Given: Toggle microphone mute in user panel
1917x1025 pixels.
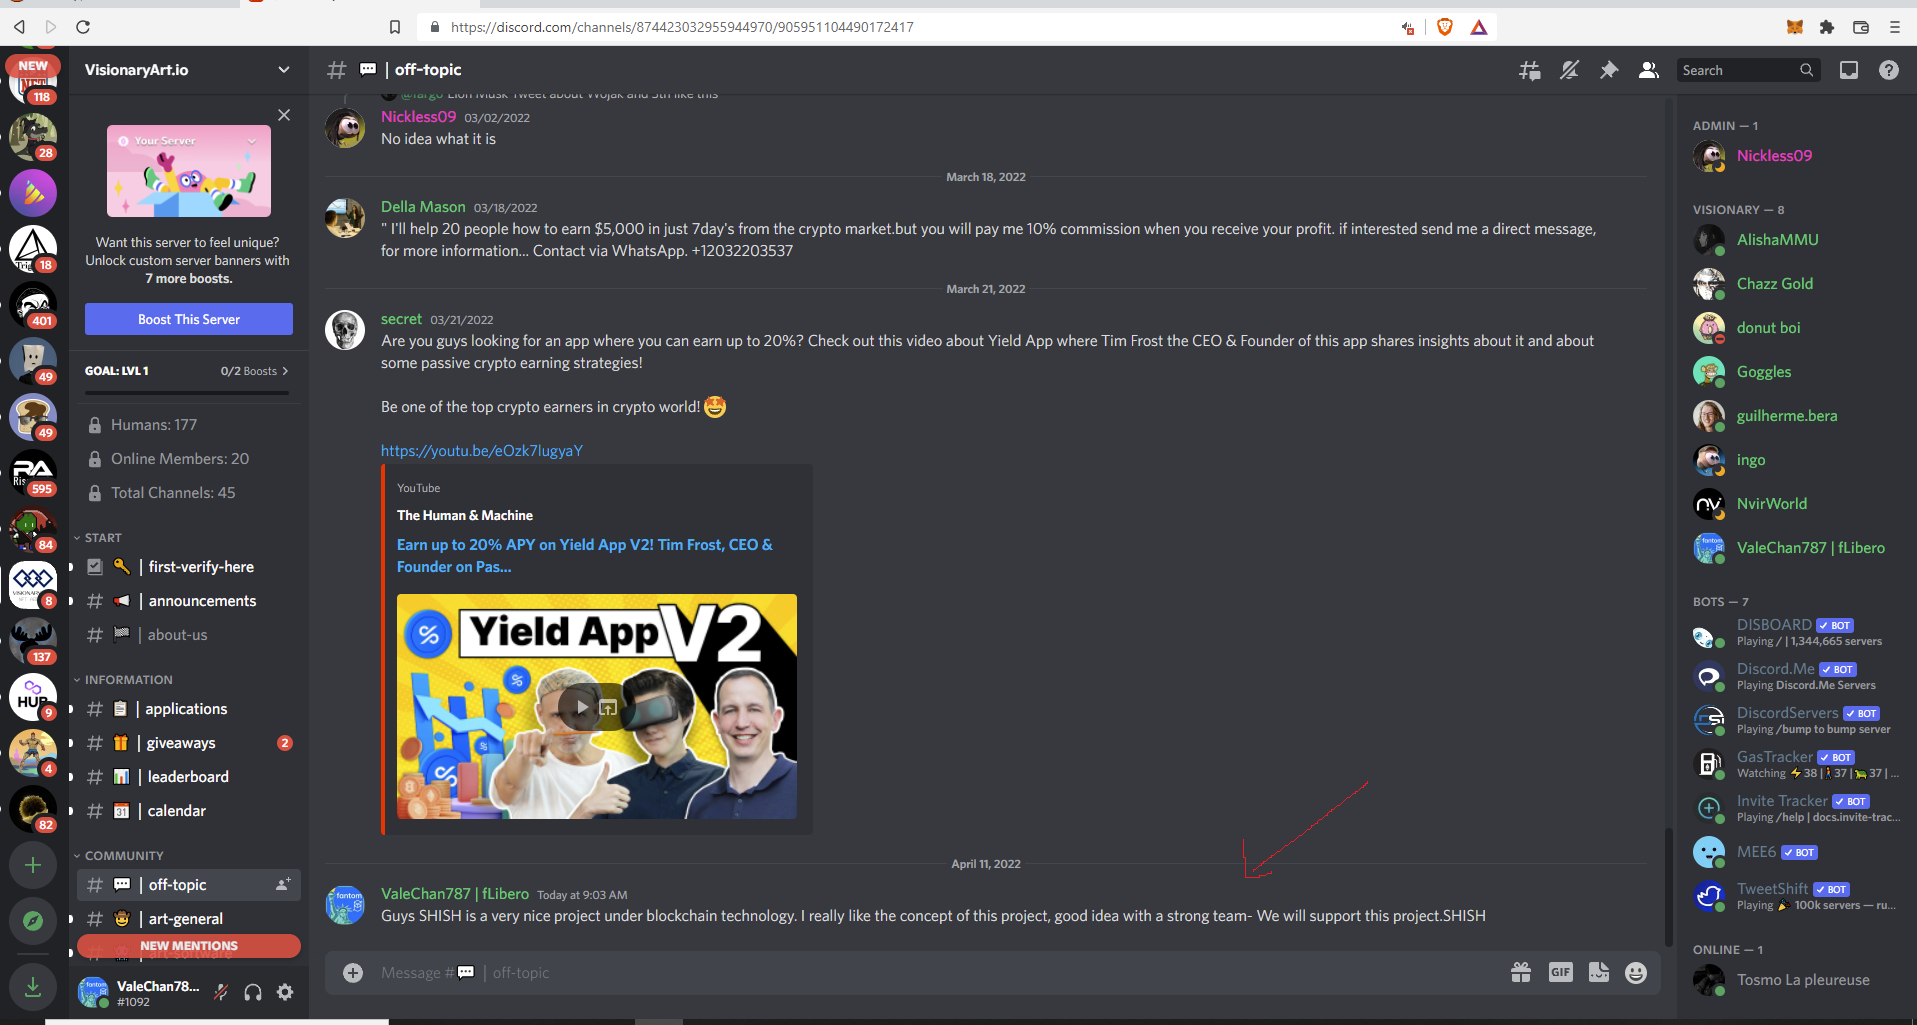Looking at the screenshot, I should [x=221, y=992].
